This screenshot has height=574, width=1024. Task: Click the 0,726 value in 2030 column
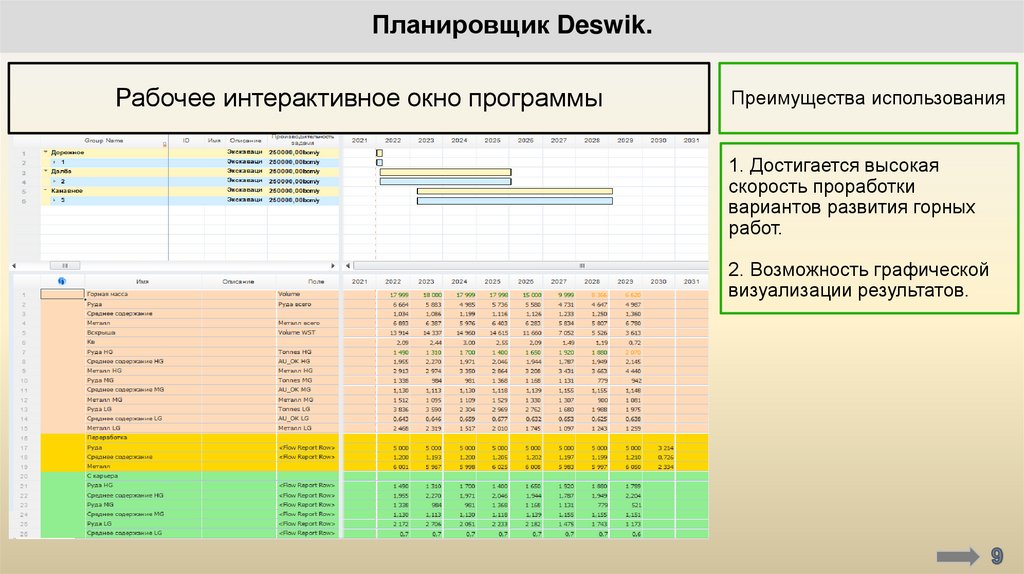[665, 457]
